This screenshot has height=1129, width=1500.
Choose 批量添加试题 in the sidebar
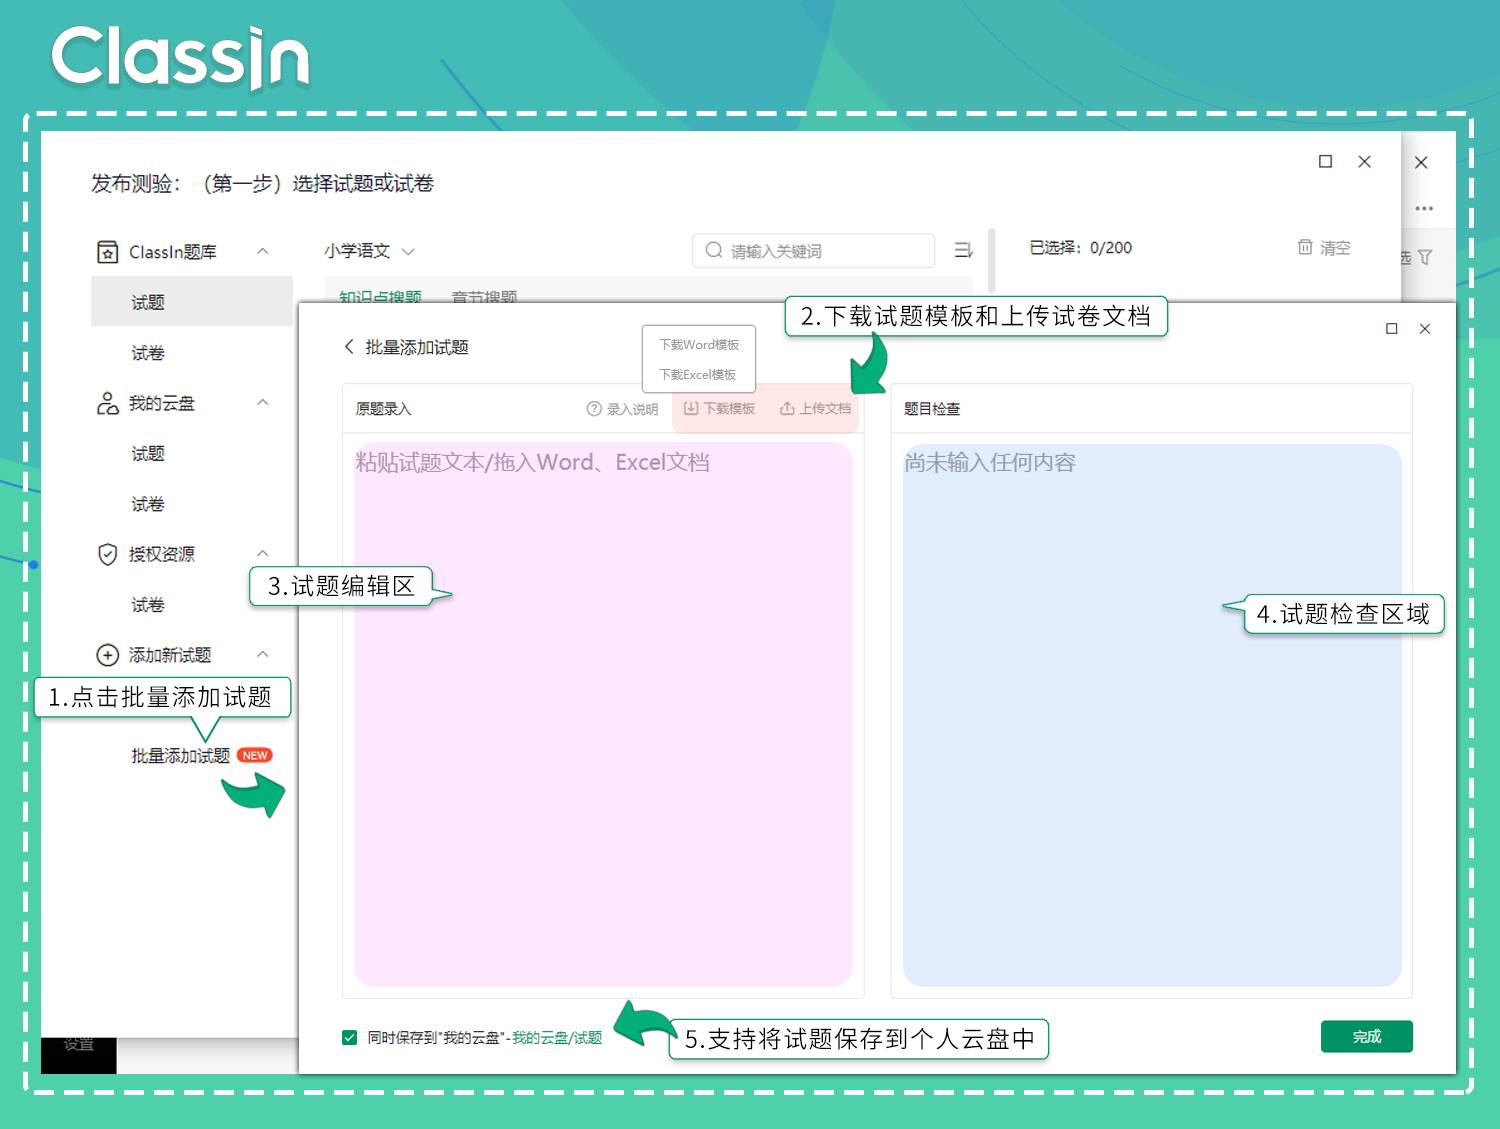[181, 756]
